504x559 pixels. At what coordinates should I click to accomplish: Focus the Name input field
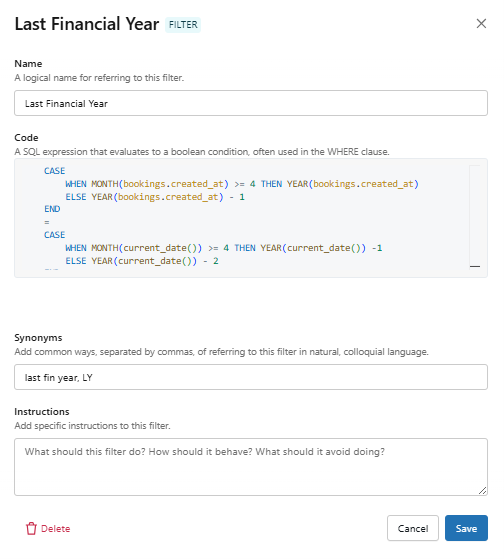pyautogui.click(x=251, y=103)
